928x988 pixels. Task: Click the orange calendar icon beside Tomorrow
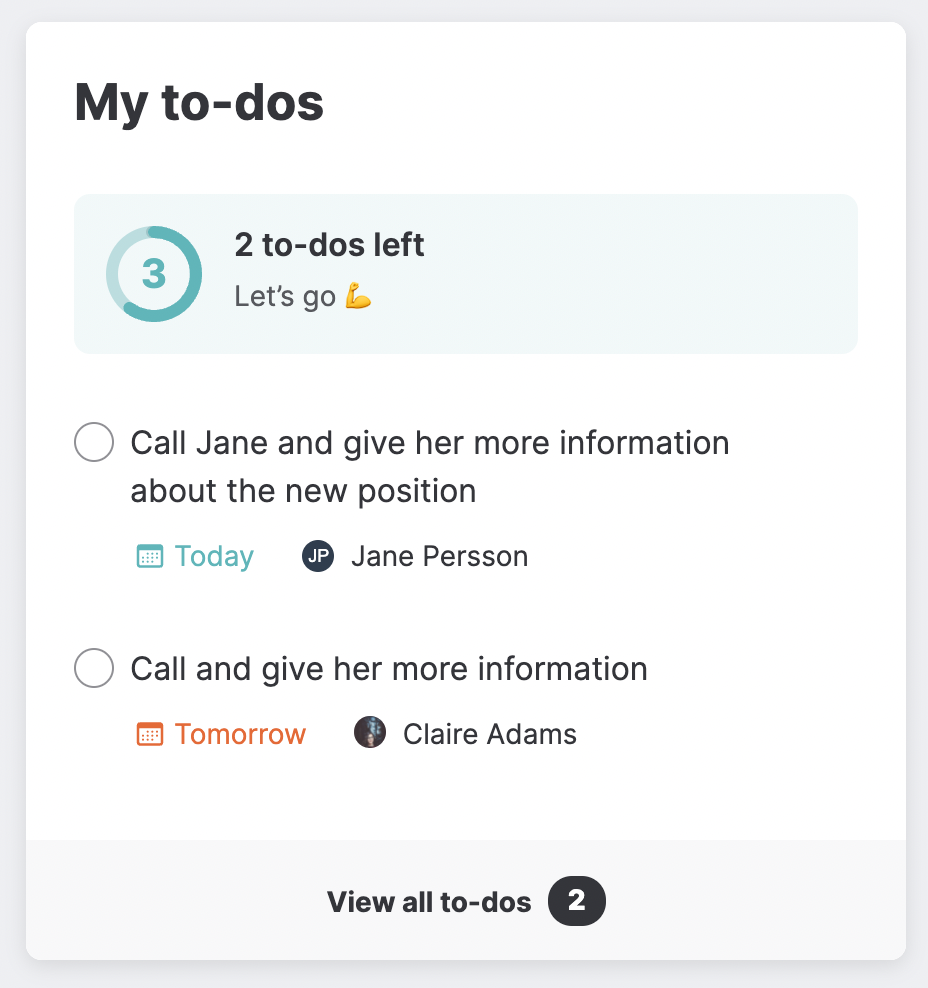pos(149,735)
